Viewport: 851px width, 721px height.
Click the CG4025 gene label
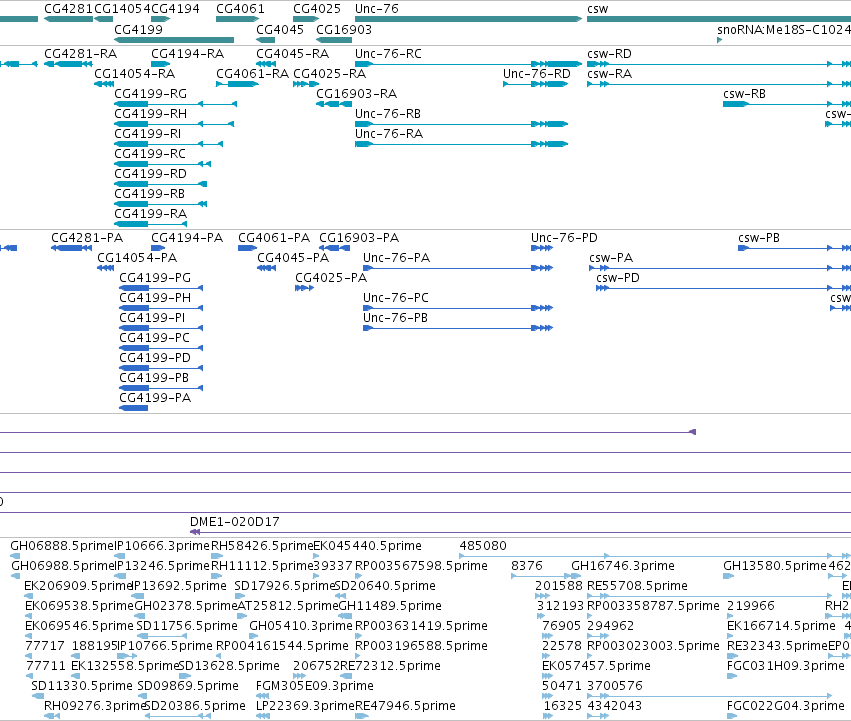tap(317, 9)
